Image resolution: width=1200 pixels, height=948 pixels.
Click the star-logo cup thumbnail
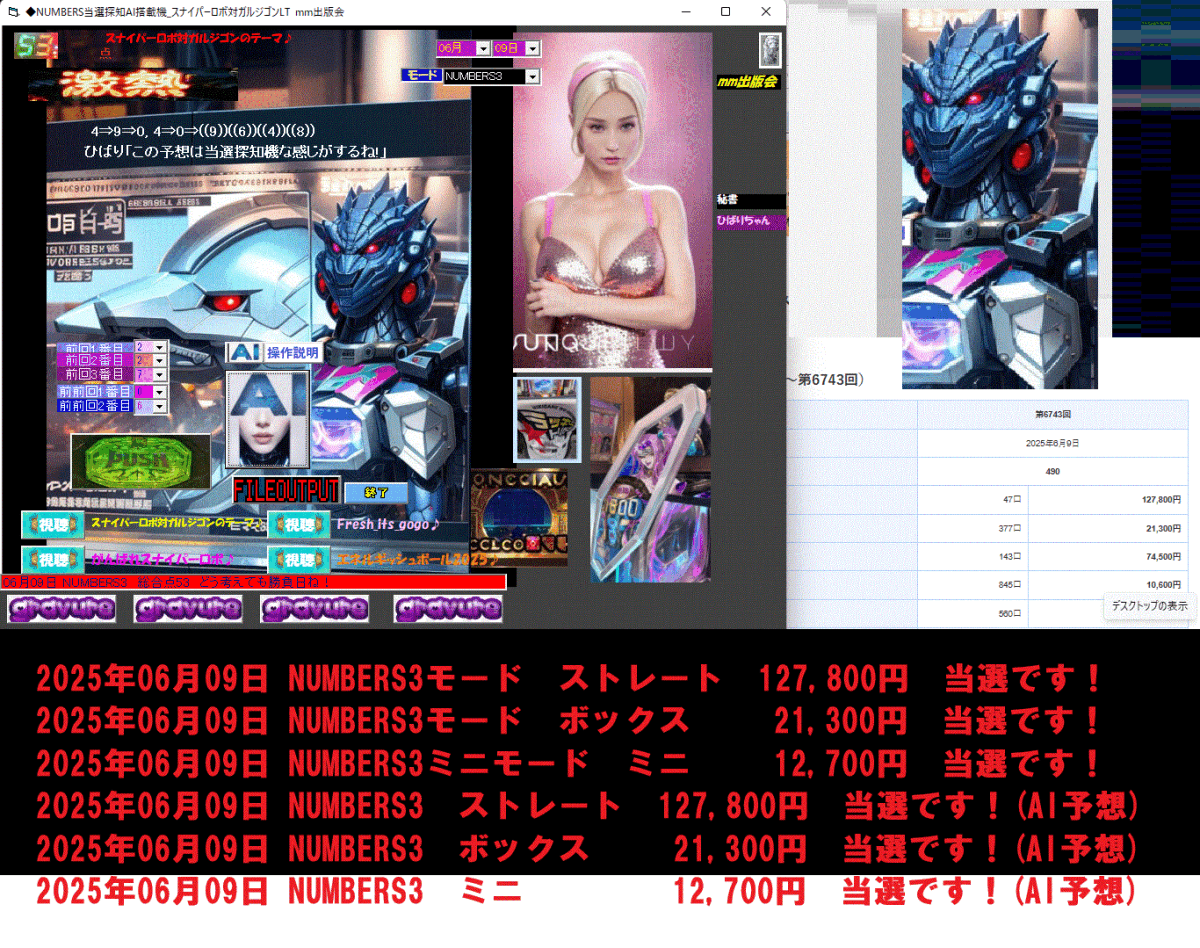click(547, 419)
